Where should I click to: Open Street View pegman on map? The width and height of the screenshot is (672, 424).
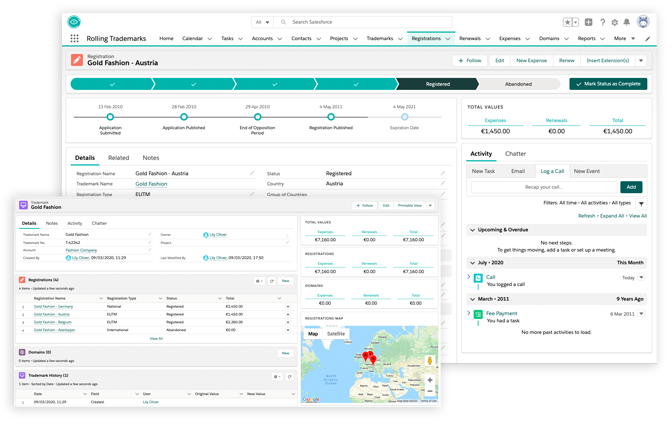429,361
